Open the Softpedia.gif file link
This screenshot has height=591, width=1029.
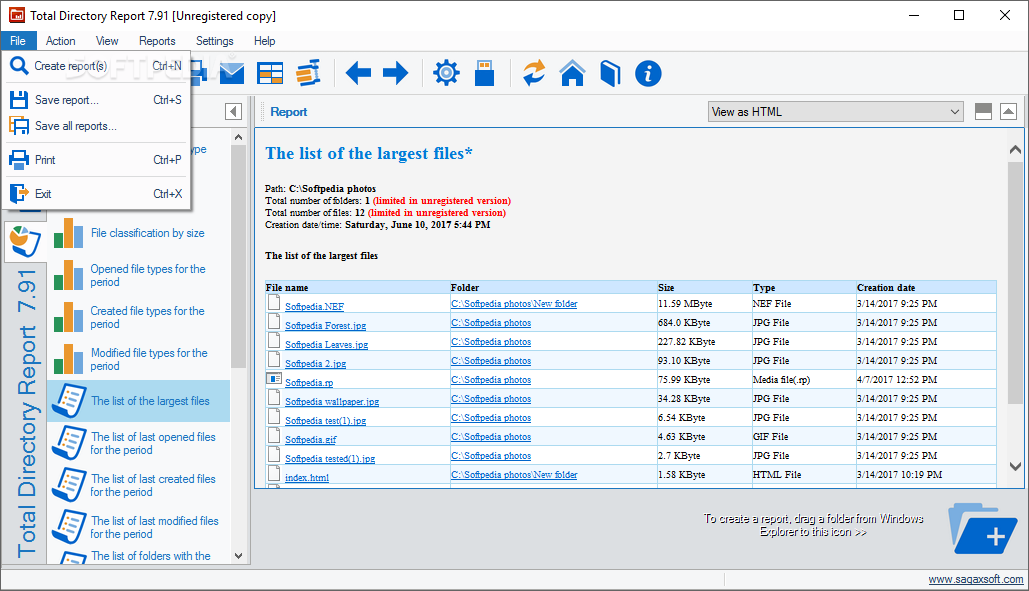point(310,439)
